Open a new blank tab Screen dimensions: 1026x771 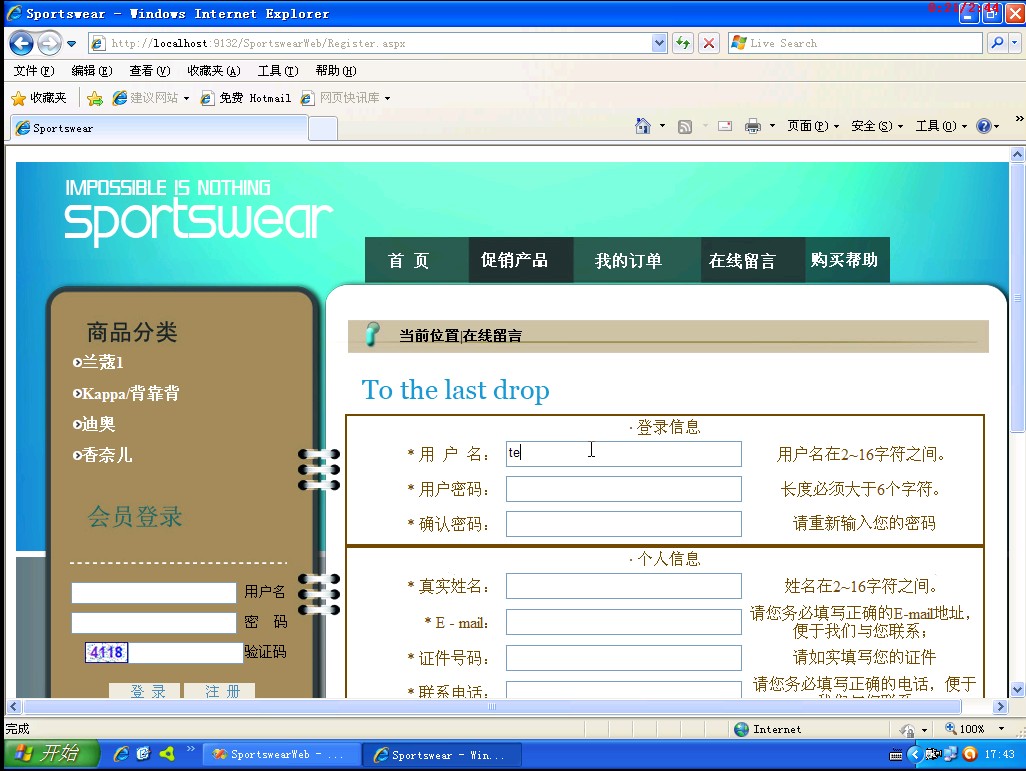click(323, 128)
